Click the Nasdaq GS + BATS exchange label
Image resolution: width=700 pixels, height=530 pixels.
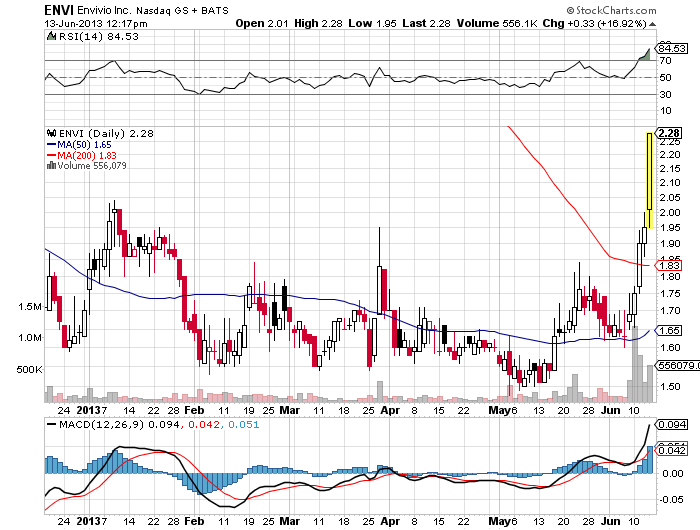click(182, 11)
